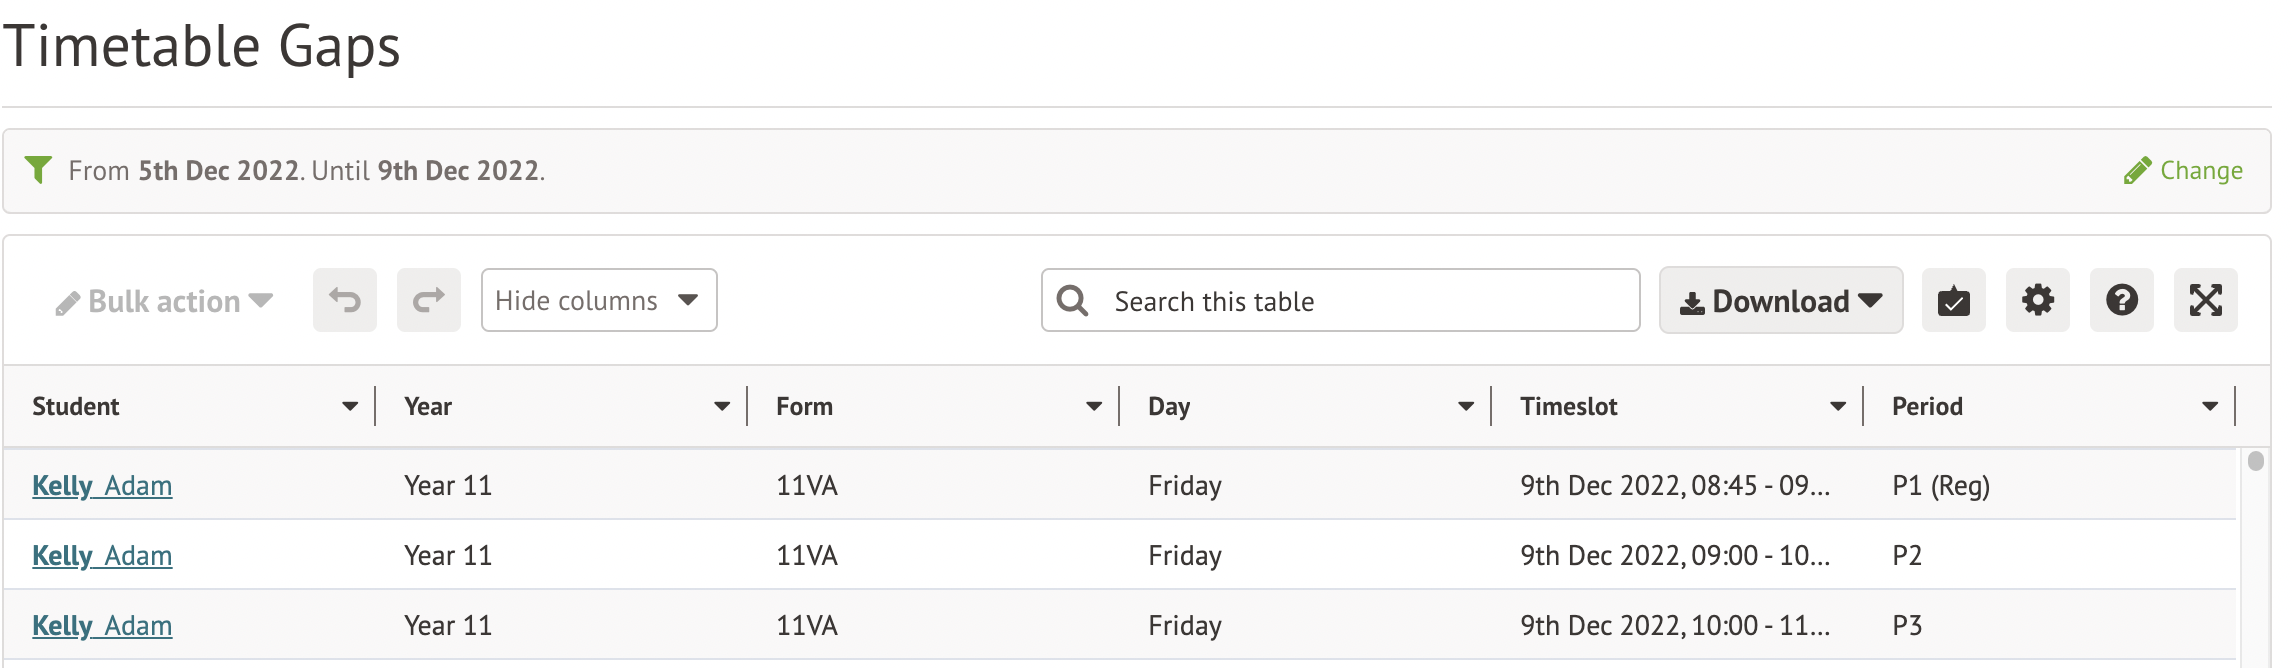
Task: Click the green filter funnel icon
Action: [x=38, y=170]
